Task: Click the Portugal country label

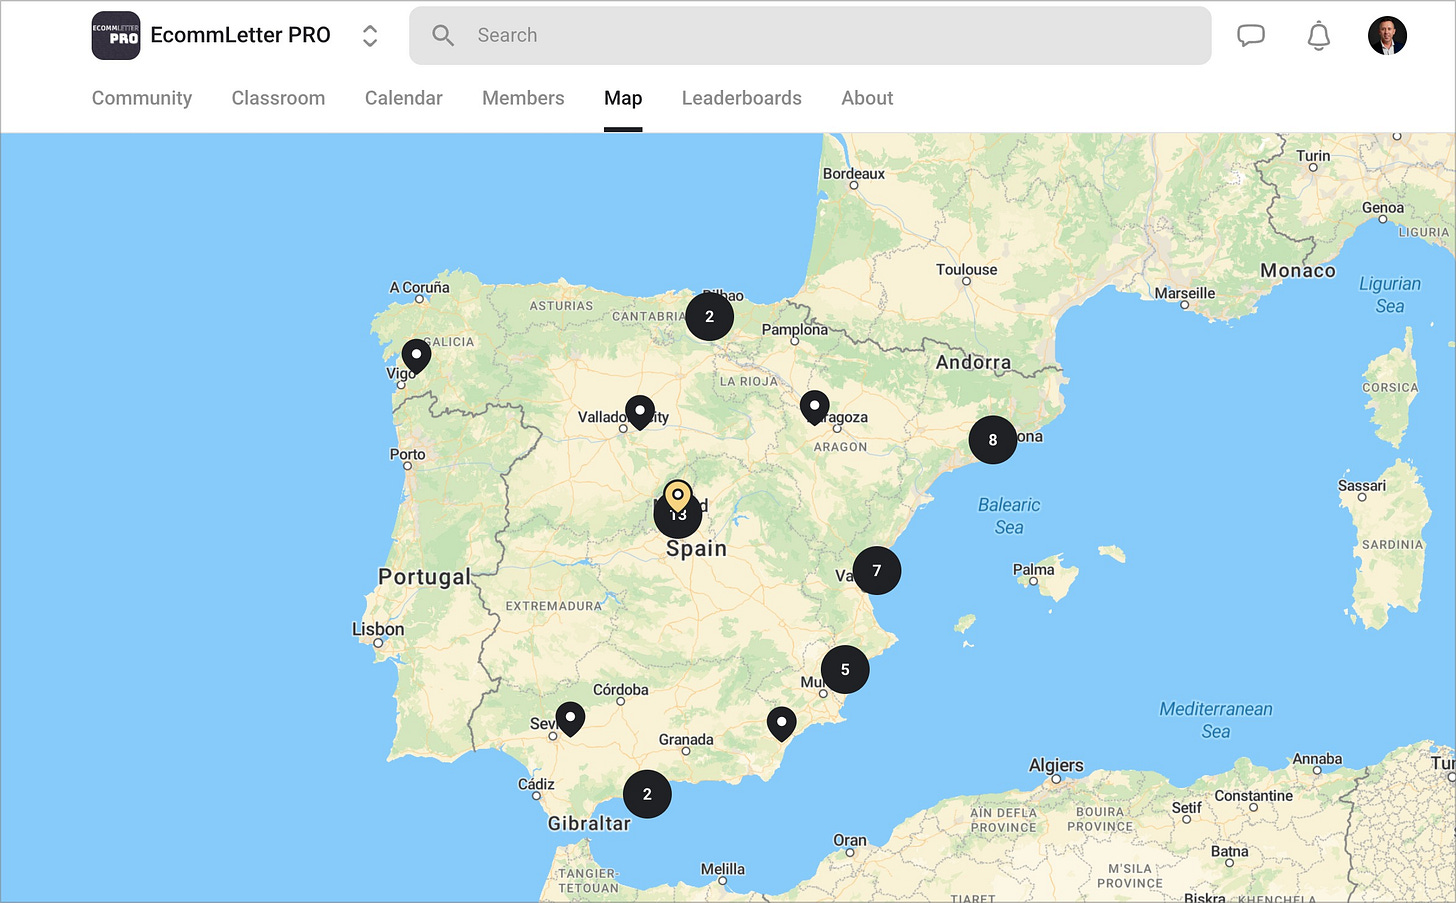Action: point(424,576)
